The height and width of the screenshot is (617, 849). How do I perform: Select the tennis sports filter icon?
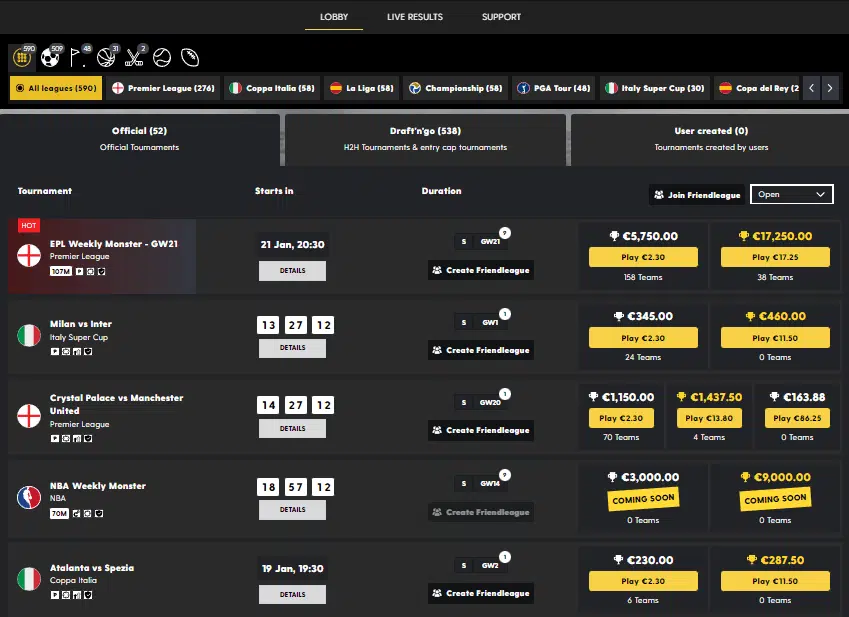point(161,58)
